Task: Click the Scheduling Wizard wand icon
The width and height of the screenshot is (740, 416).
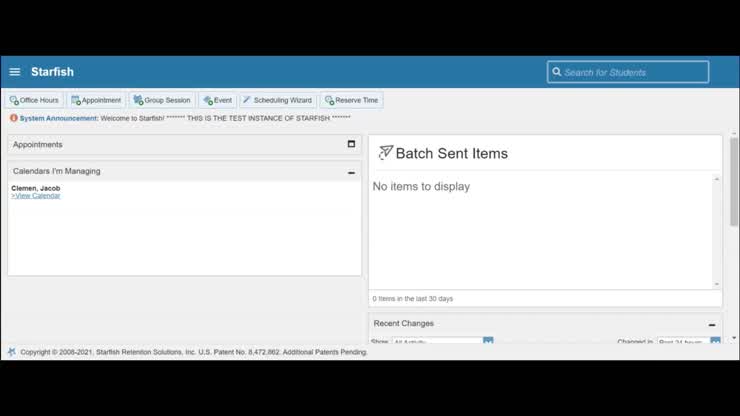Action: [247, 100]
